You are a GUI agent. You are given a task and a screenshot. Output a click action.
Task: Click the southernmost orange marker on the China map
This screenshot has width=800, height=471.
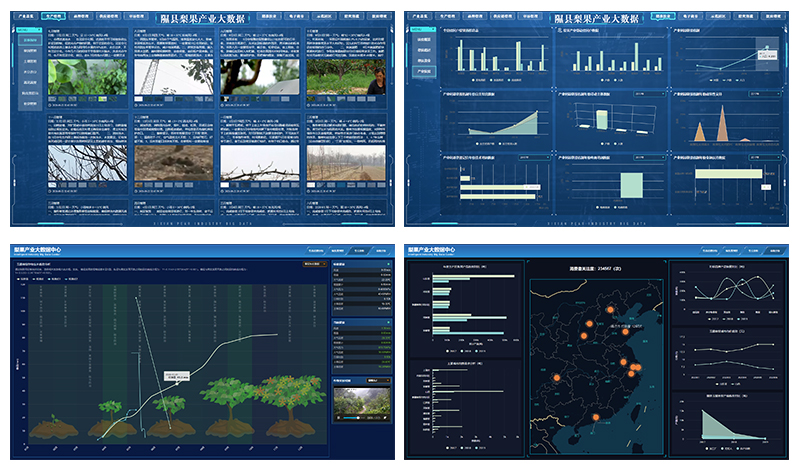coord(597,416)
